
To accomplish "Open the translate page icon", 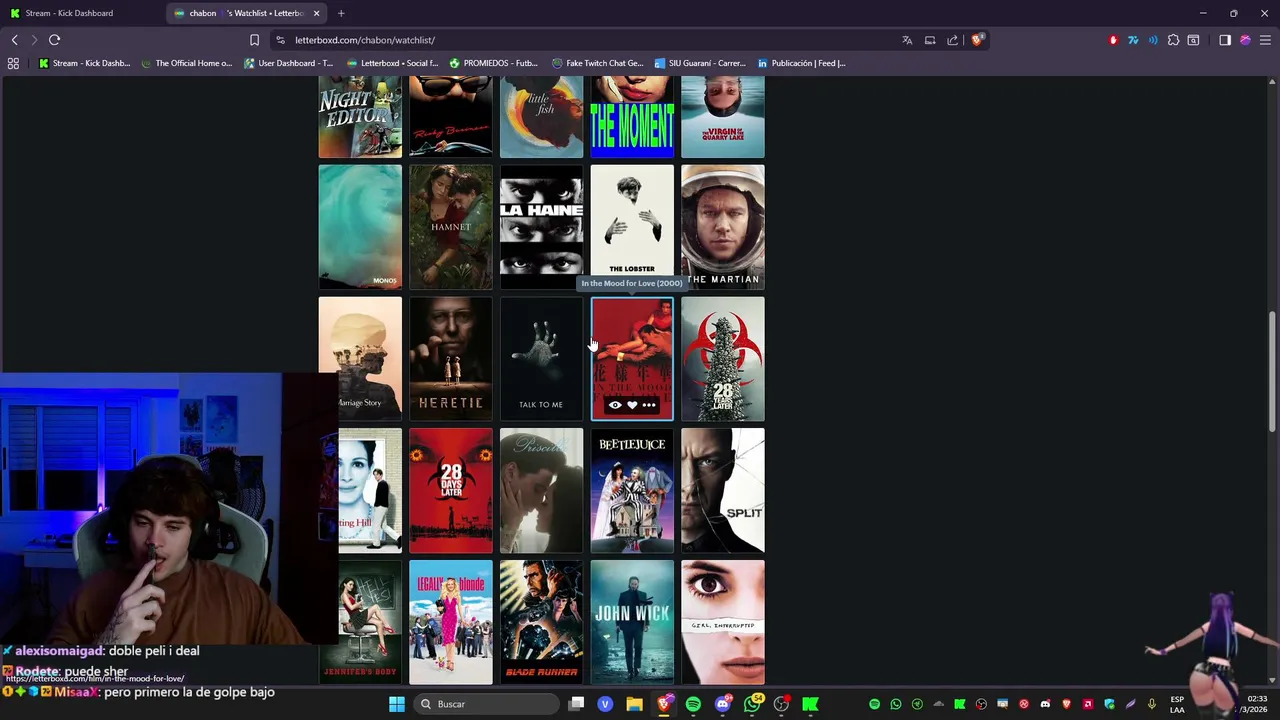I will 907,40.
